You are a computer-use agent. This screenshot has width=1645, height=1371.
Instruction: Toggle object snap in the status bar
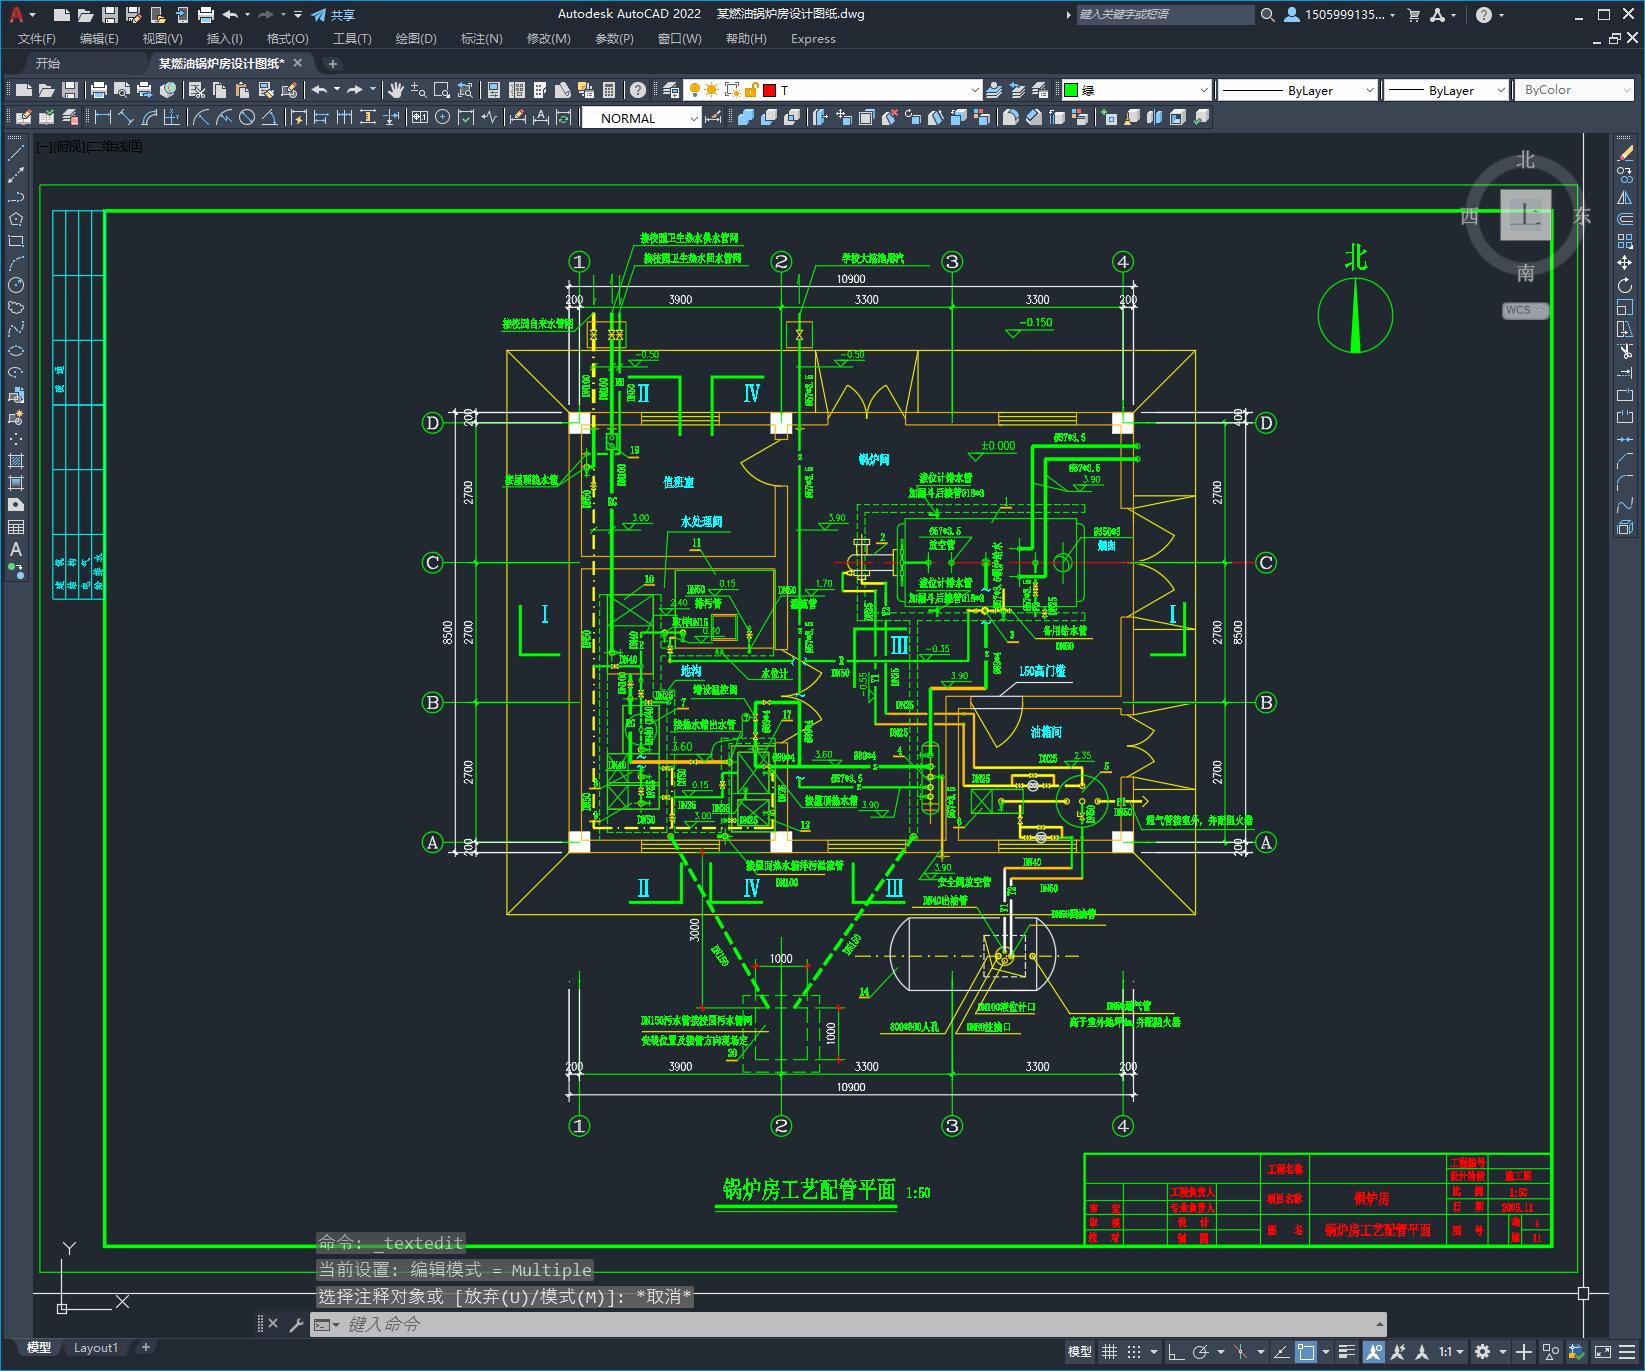(1306, 1352)
